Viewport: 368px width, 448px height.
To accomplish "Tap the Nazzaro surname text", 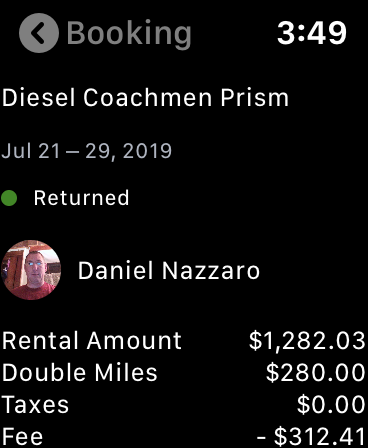I will (x=211, y=270).
